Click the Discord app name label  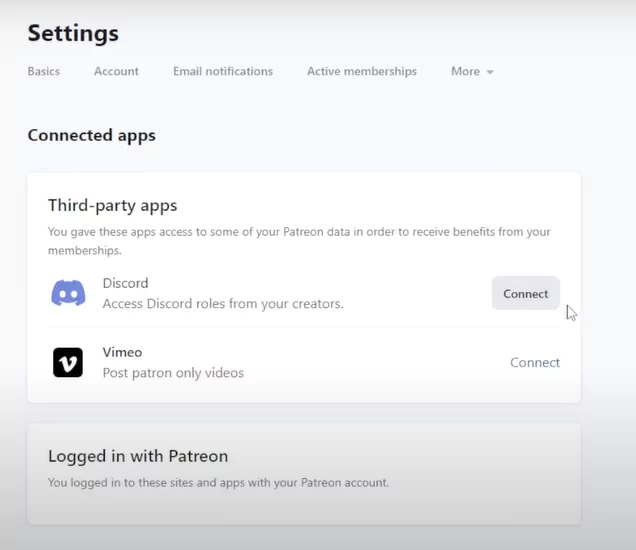[x=125, y=283]
